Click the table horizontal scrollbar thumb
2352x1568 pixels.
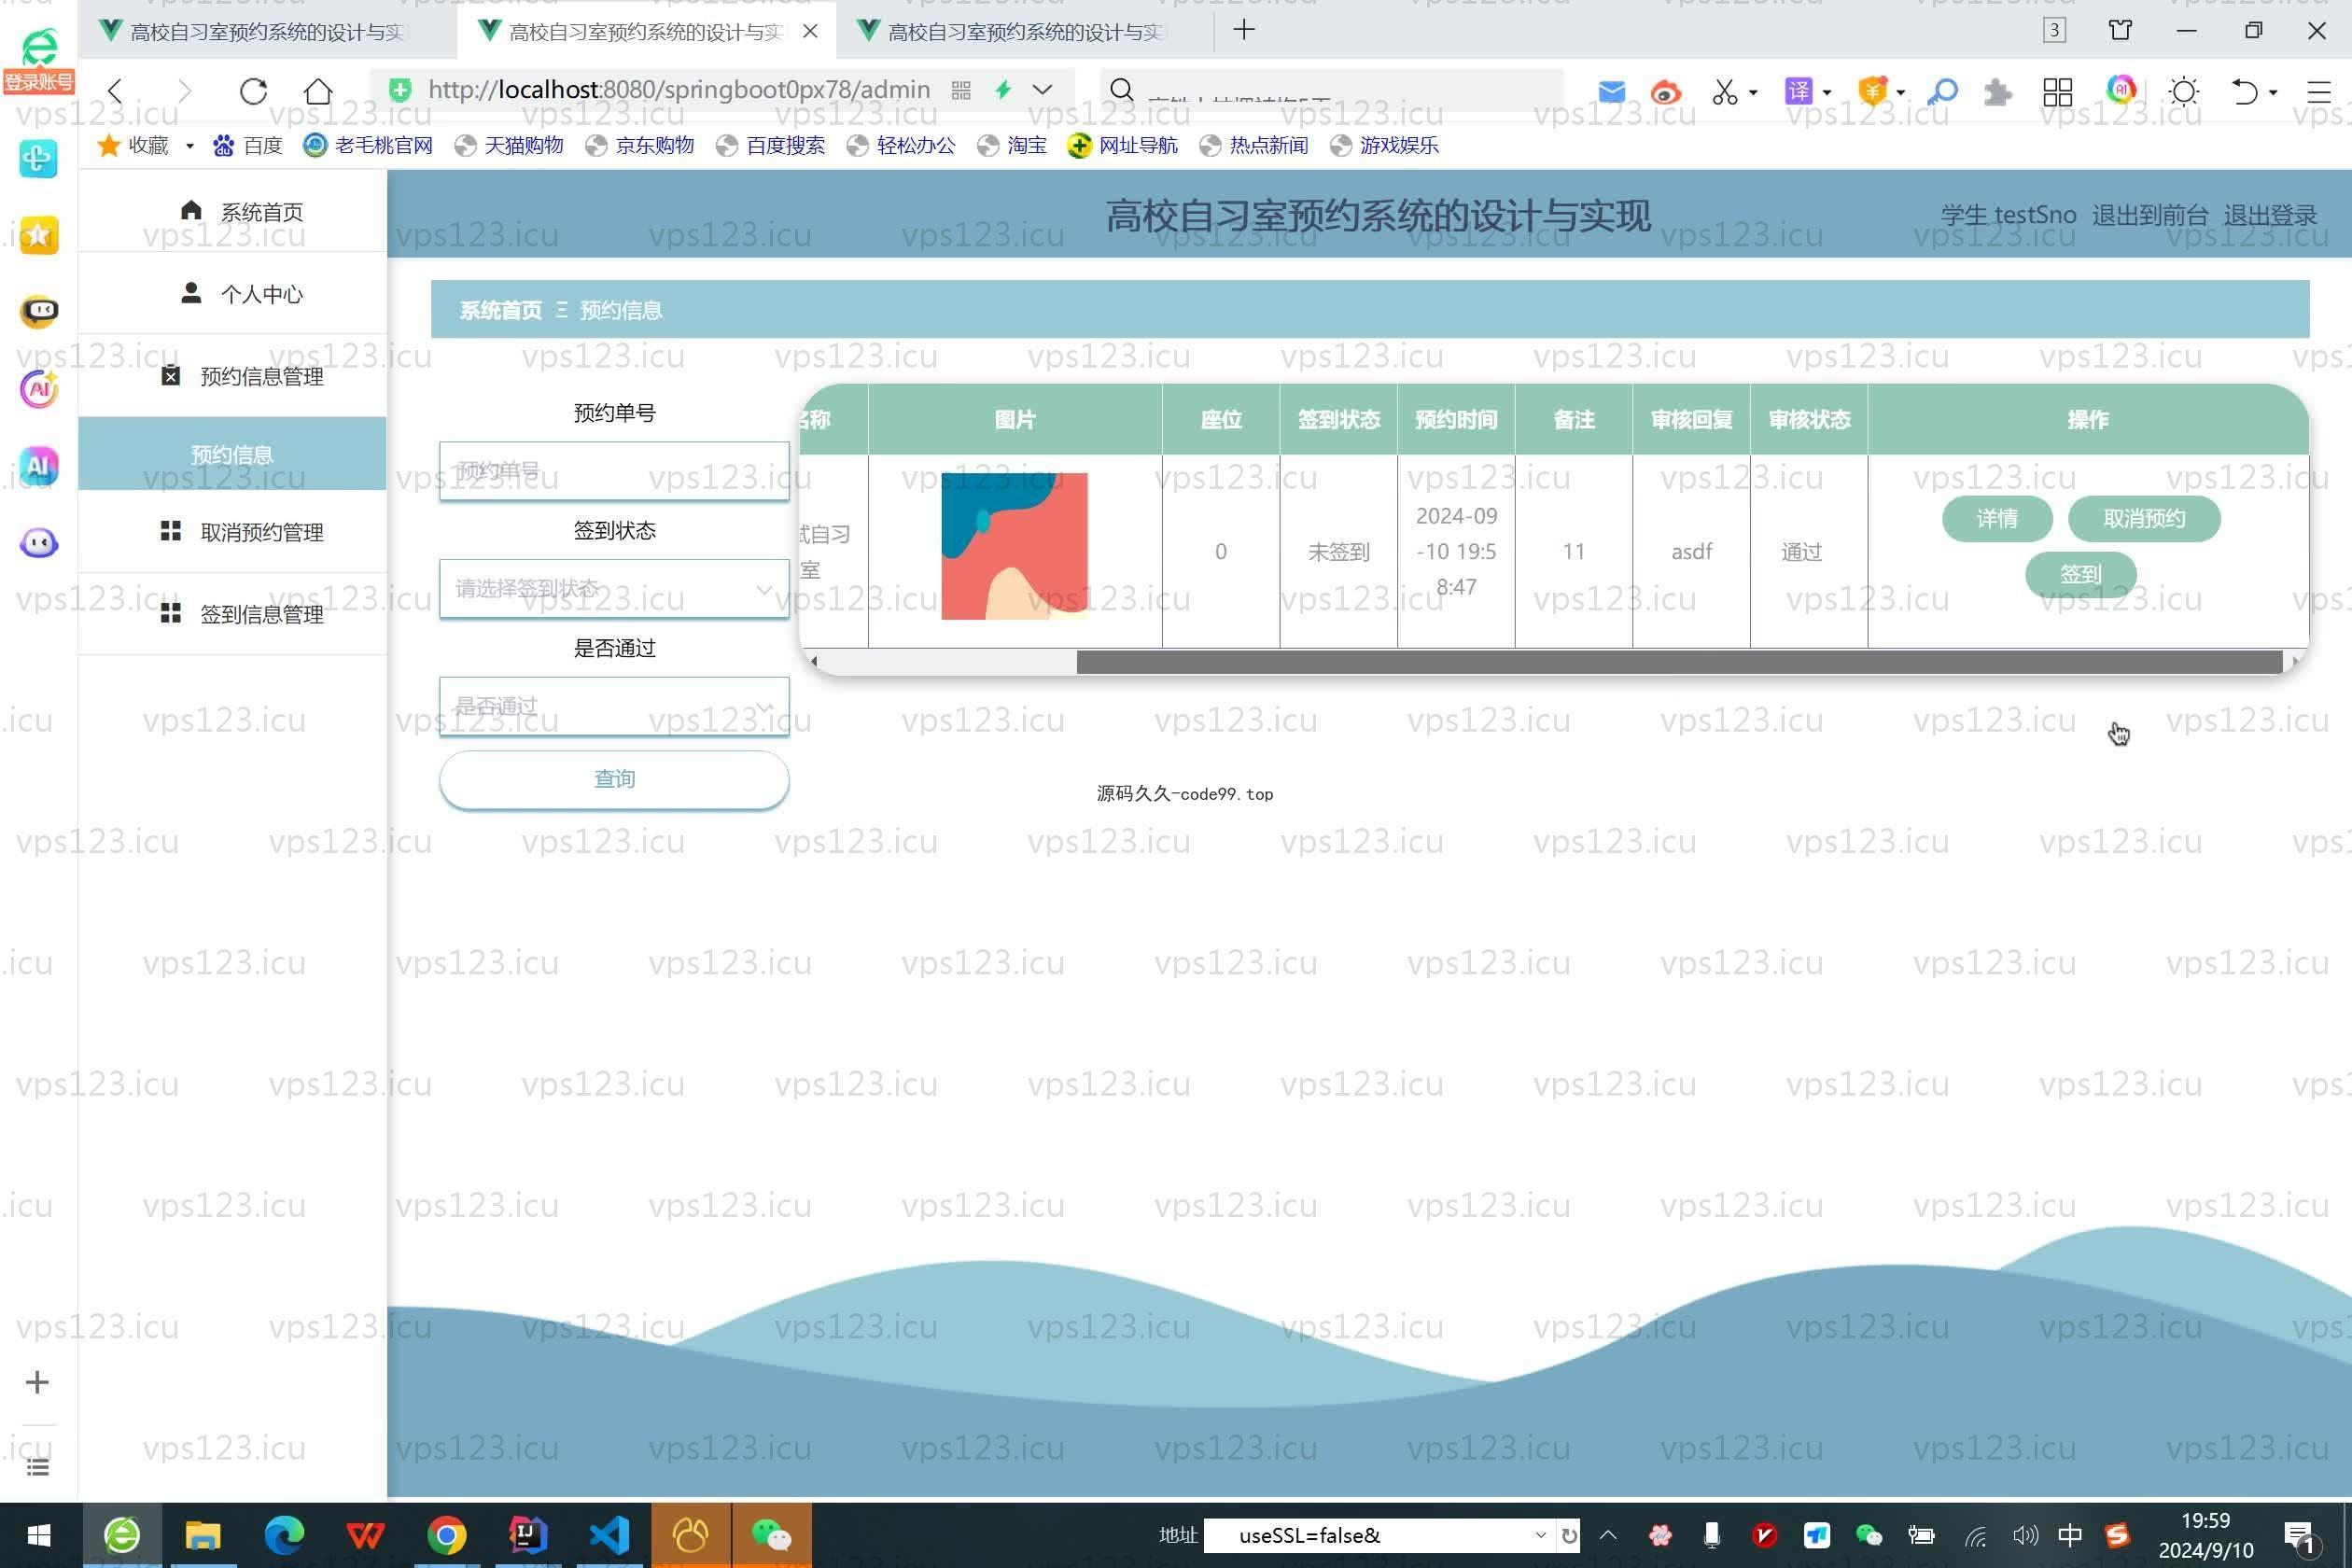pyautogui.click(x=1679, y=661)
